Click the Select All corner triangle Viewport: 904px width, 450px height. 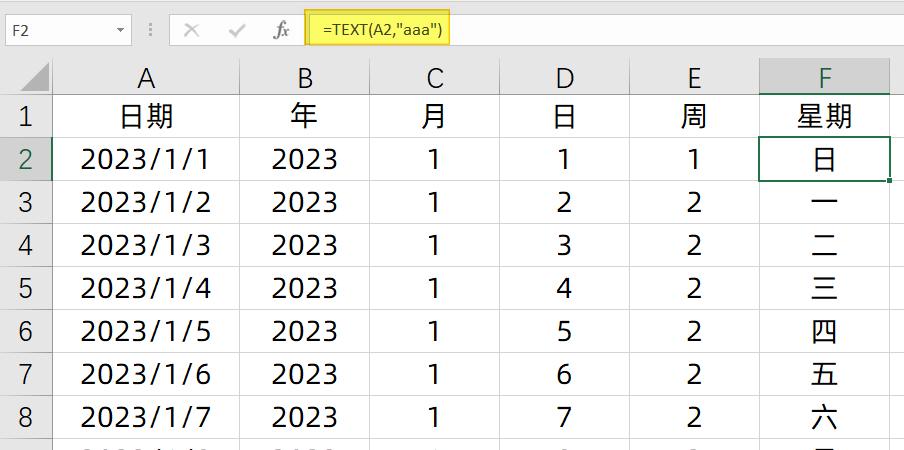coord(35,77)
